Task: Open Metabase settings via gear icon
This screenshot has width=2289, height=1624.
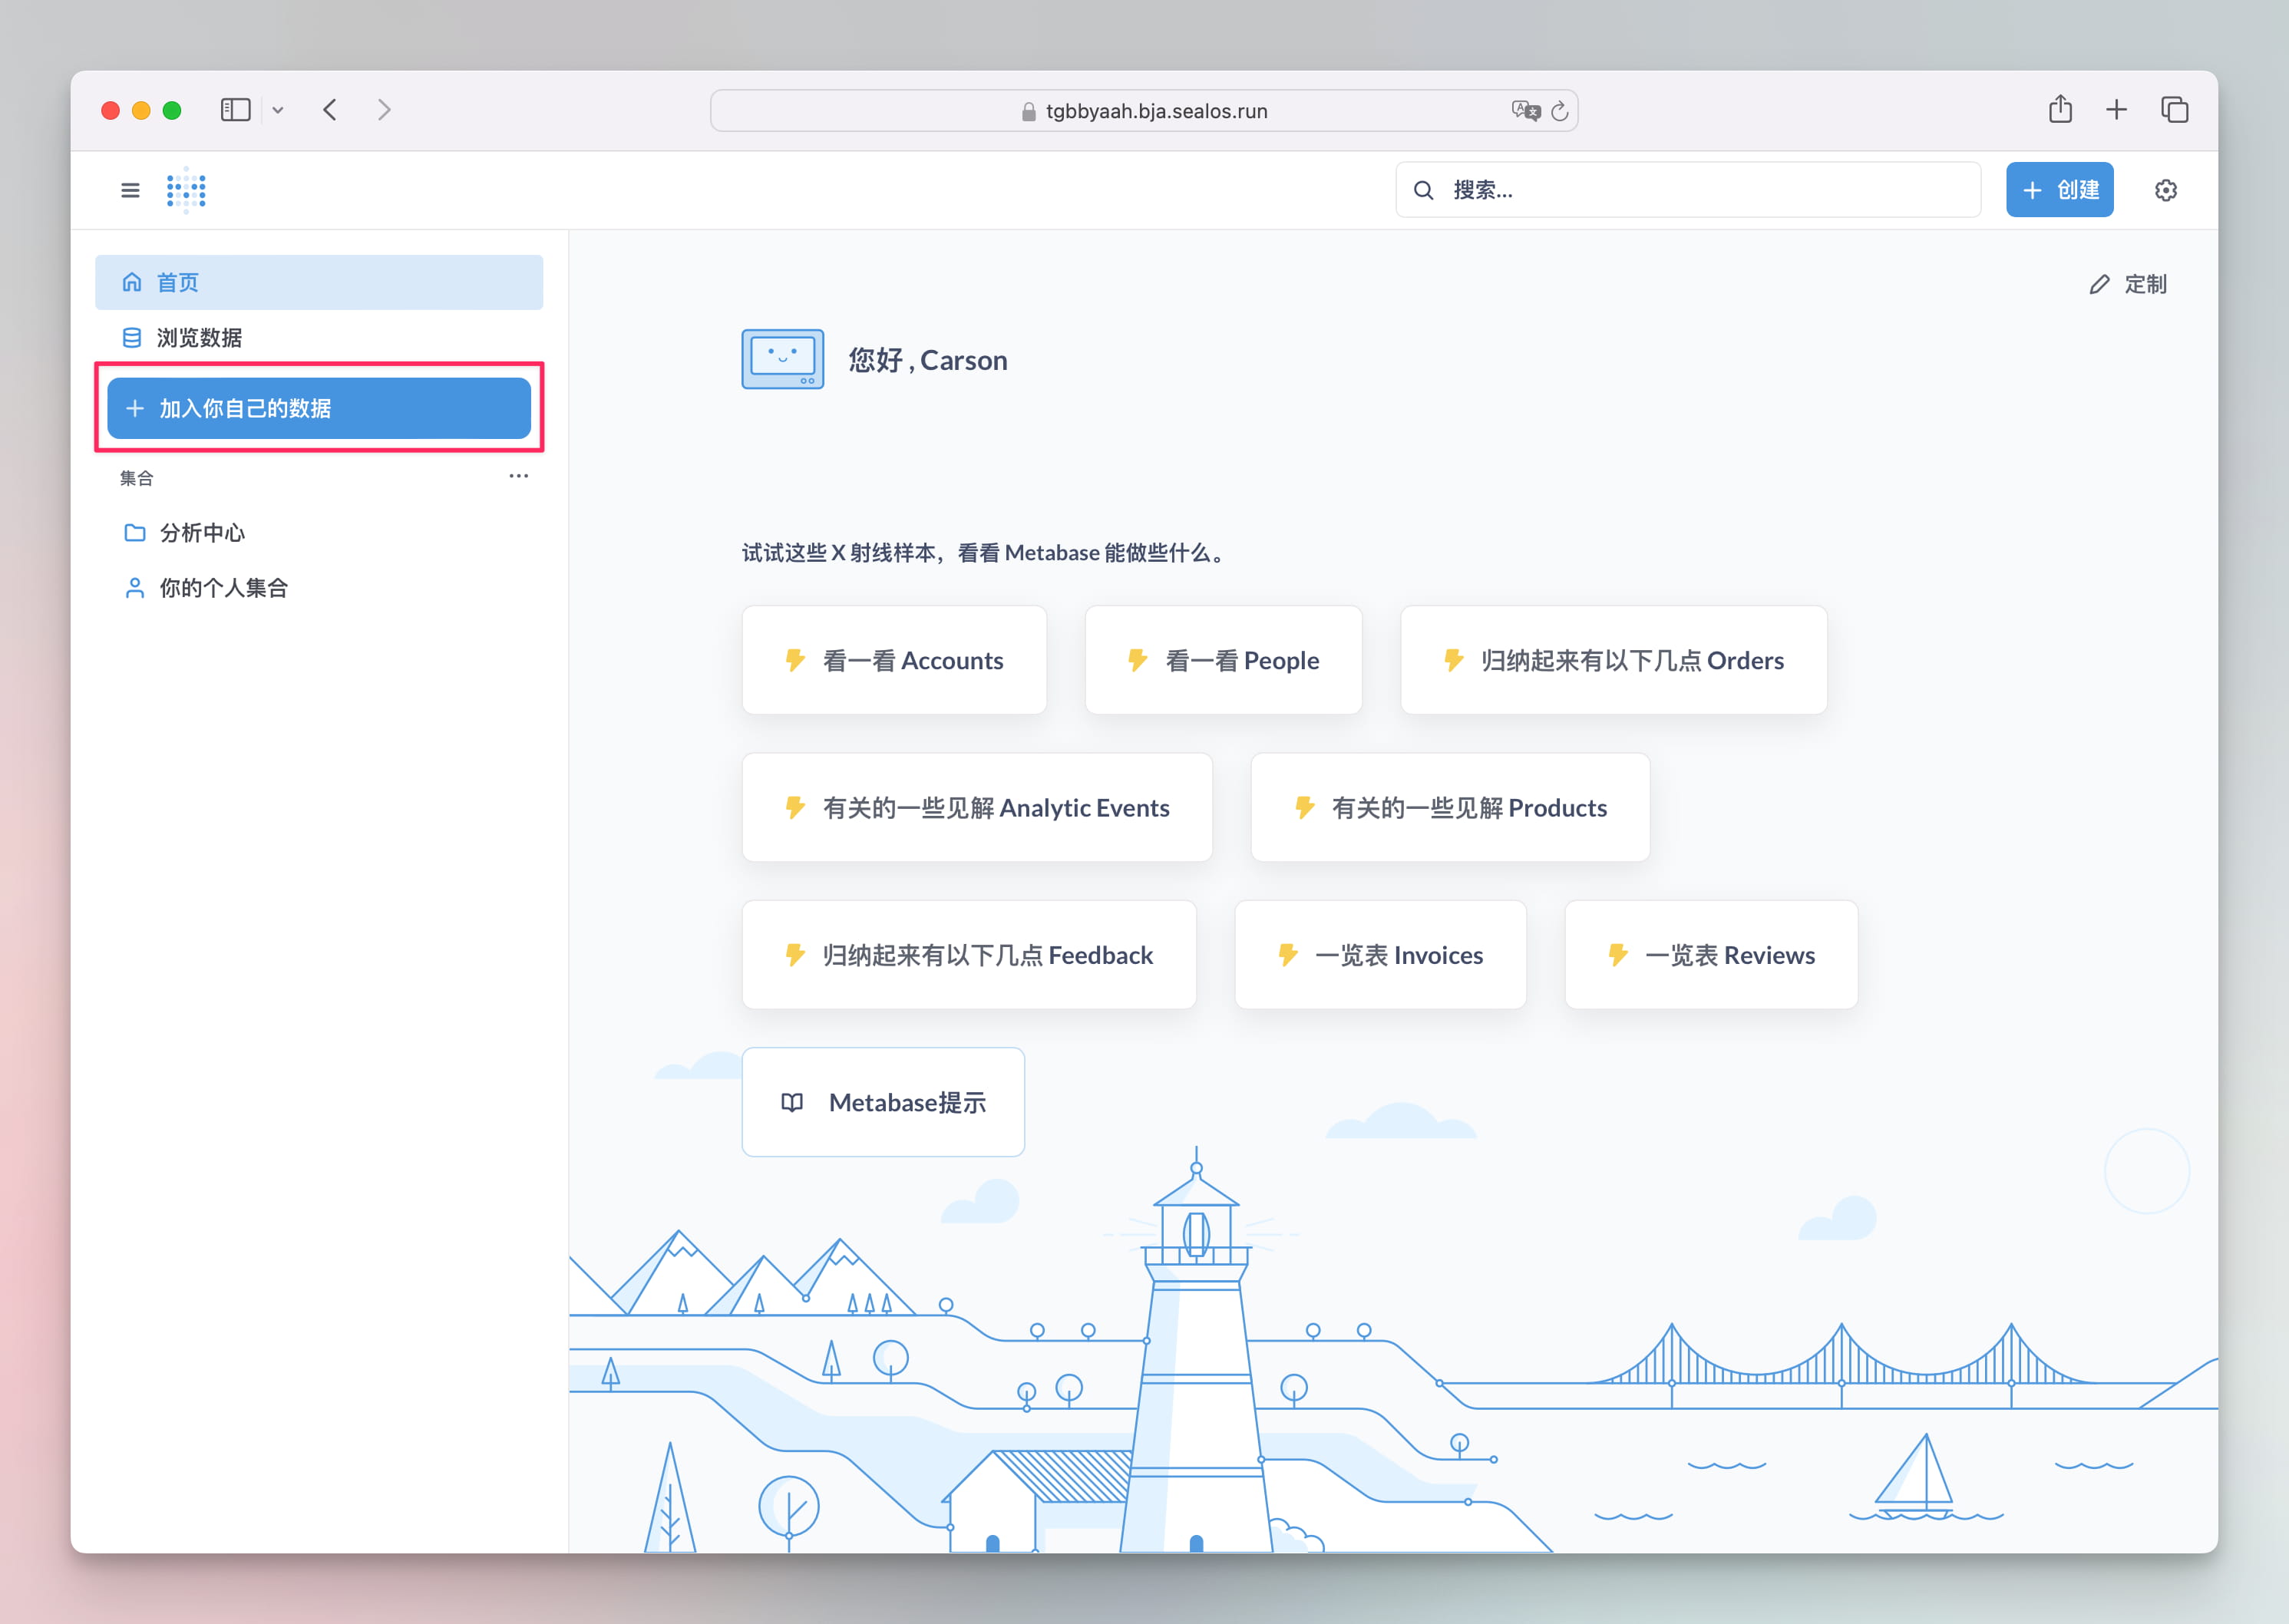Action: point(2166,189)
